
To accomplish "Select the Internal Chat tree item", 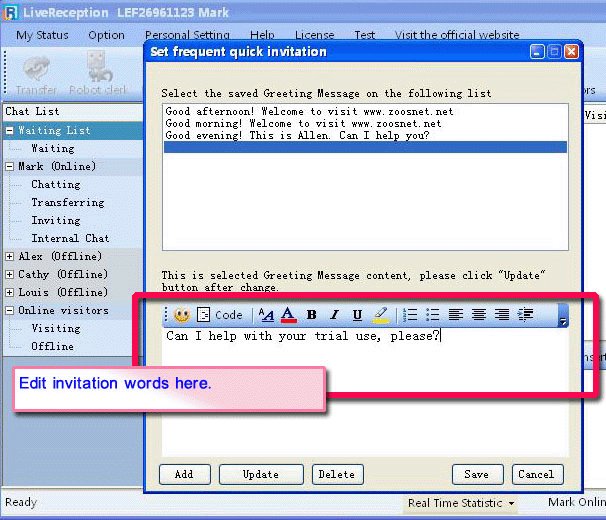I will [70, 239].
